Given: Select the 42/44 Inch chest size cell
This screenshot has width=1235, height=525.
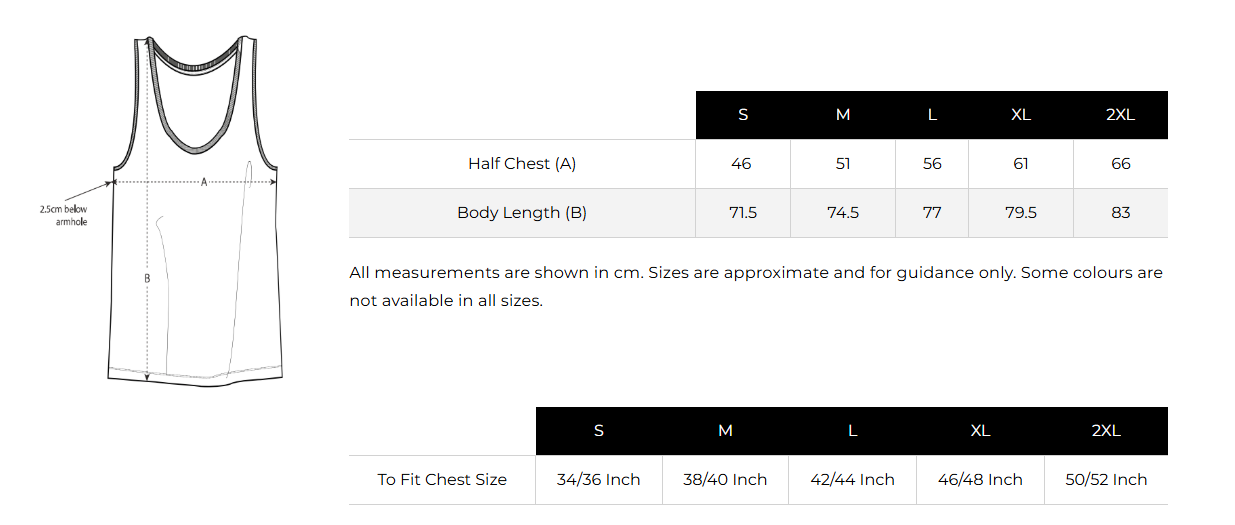Looking at the screenshot, I should (852, 480).
